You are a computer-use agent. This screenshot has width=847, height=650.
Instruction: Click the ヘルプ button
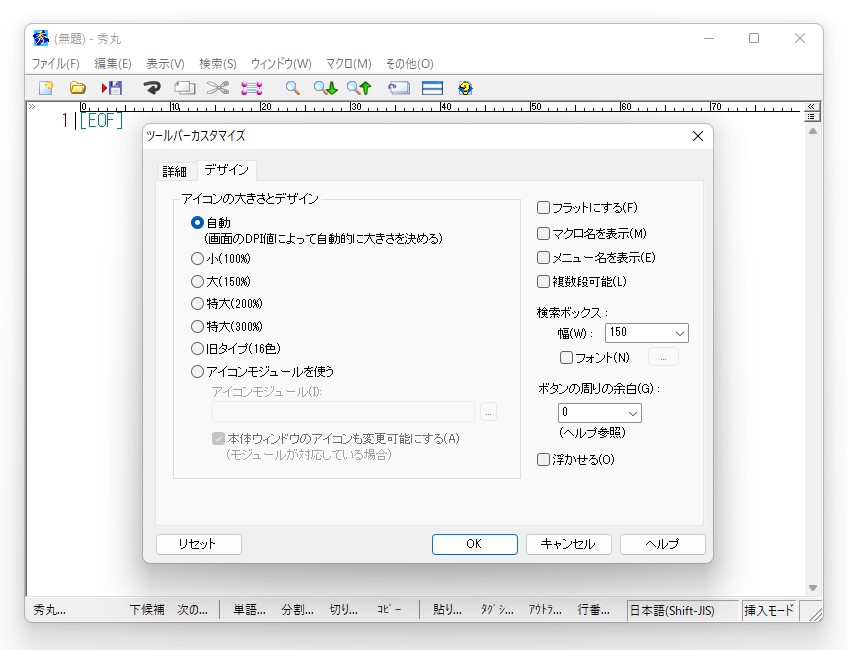tap(663, 544)
